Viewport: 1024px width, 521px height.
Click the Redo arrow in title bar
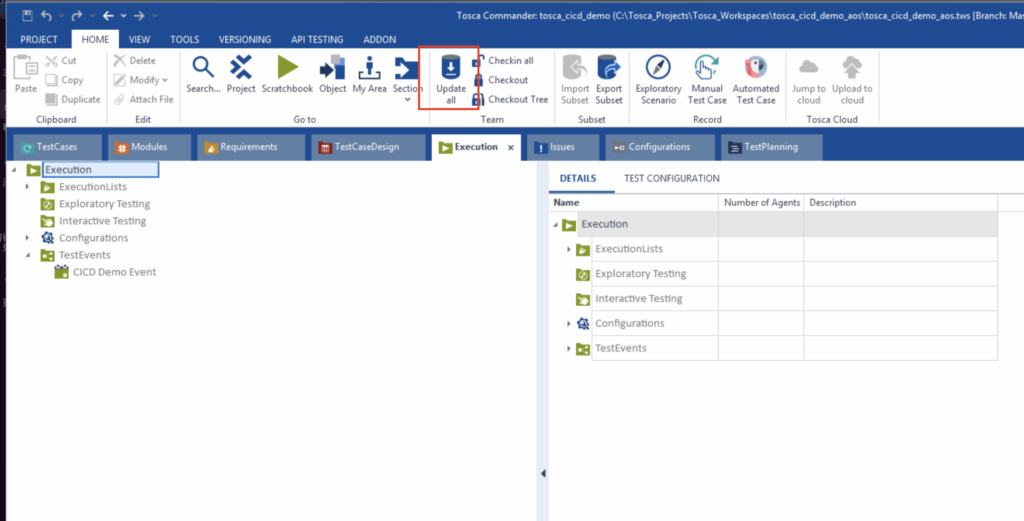pyautogui.click(x=77, y=15)
